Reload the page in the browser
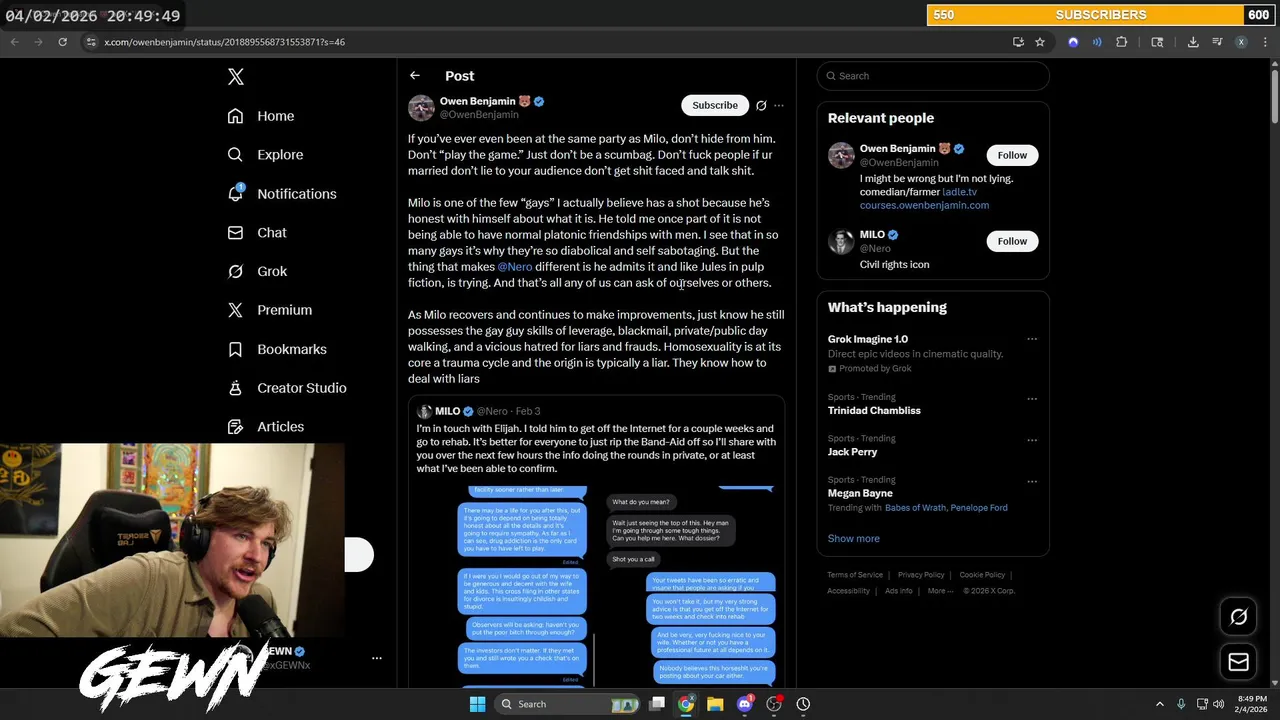The height and width of the screenshot is (720, 1280). pyautogui.click(x=62, y=42)
